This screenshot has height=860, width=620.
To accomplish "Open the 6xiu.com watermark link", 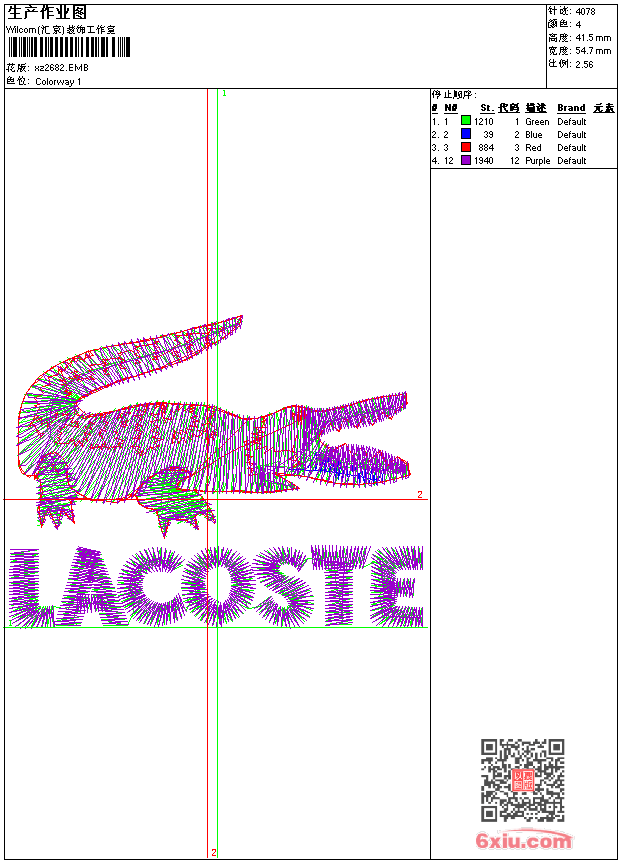I will 523,841.
